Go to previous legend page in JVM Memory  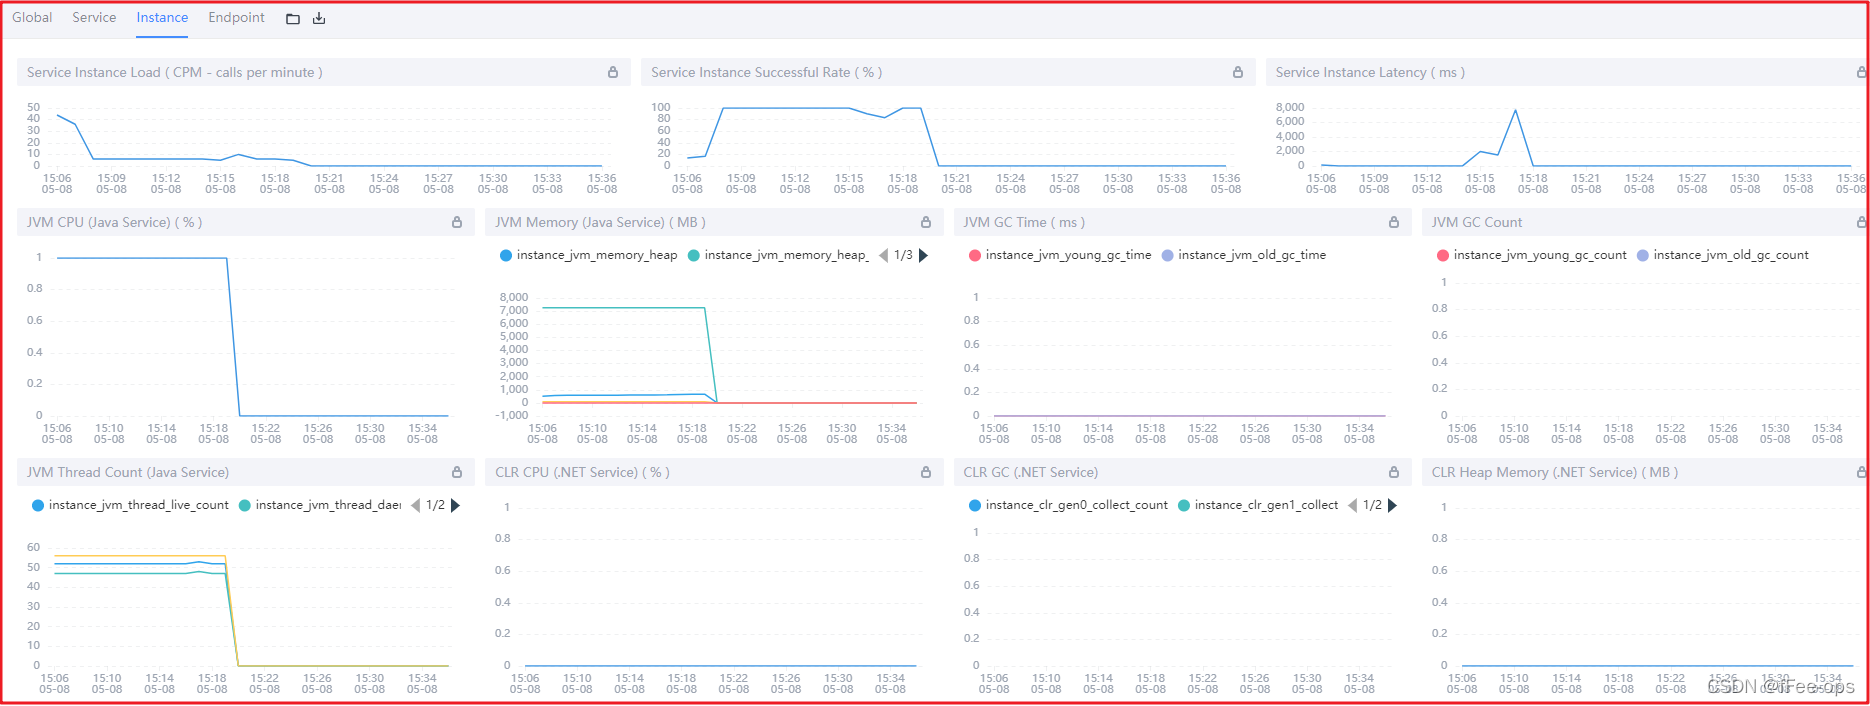click(884, 255)
